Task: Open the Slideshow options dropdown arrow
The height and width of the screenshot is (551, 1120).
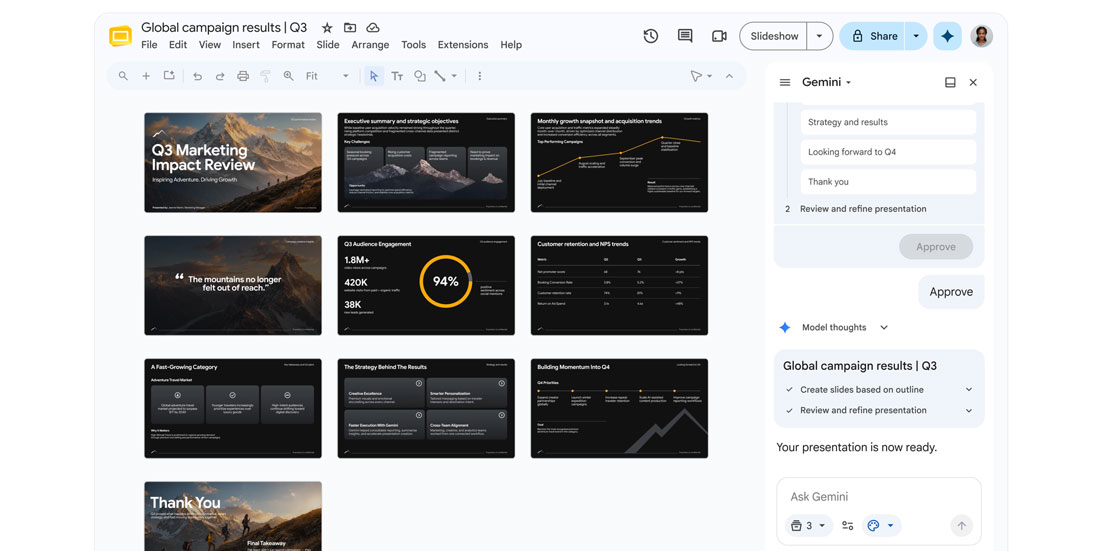Action: tap(819, 36)
